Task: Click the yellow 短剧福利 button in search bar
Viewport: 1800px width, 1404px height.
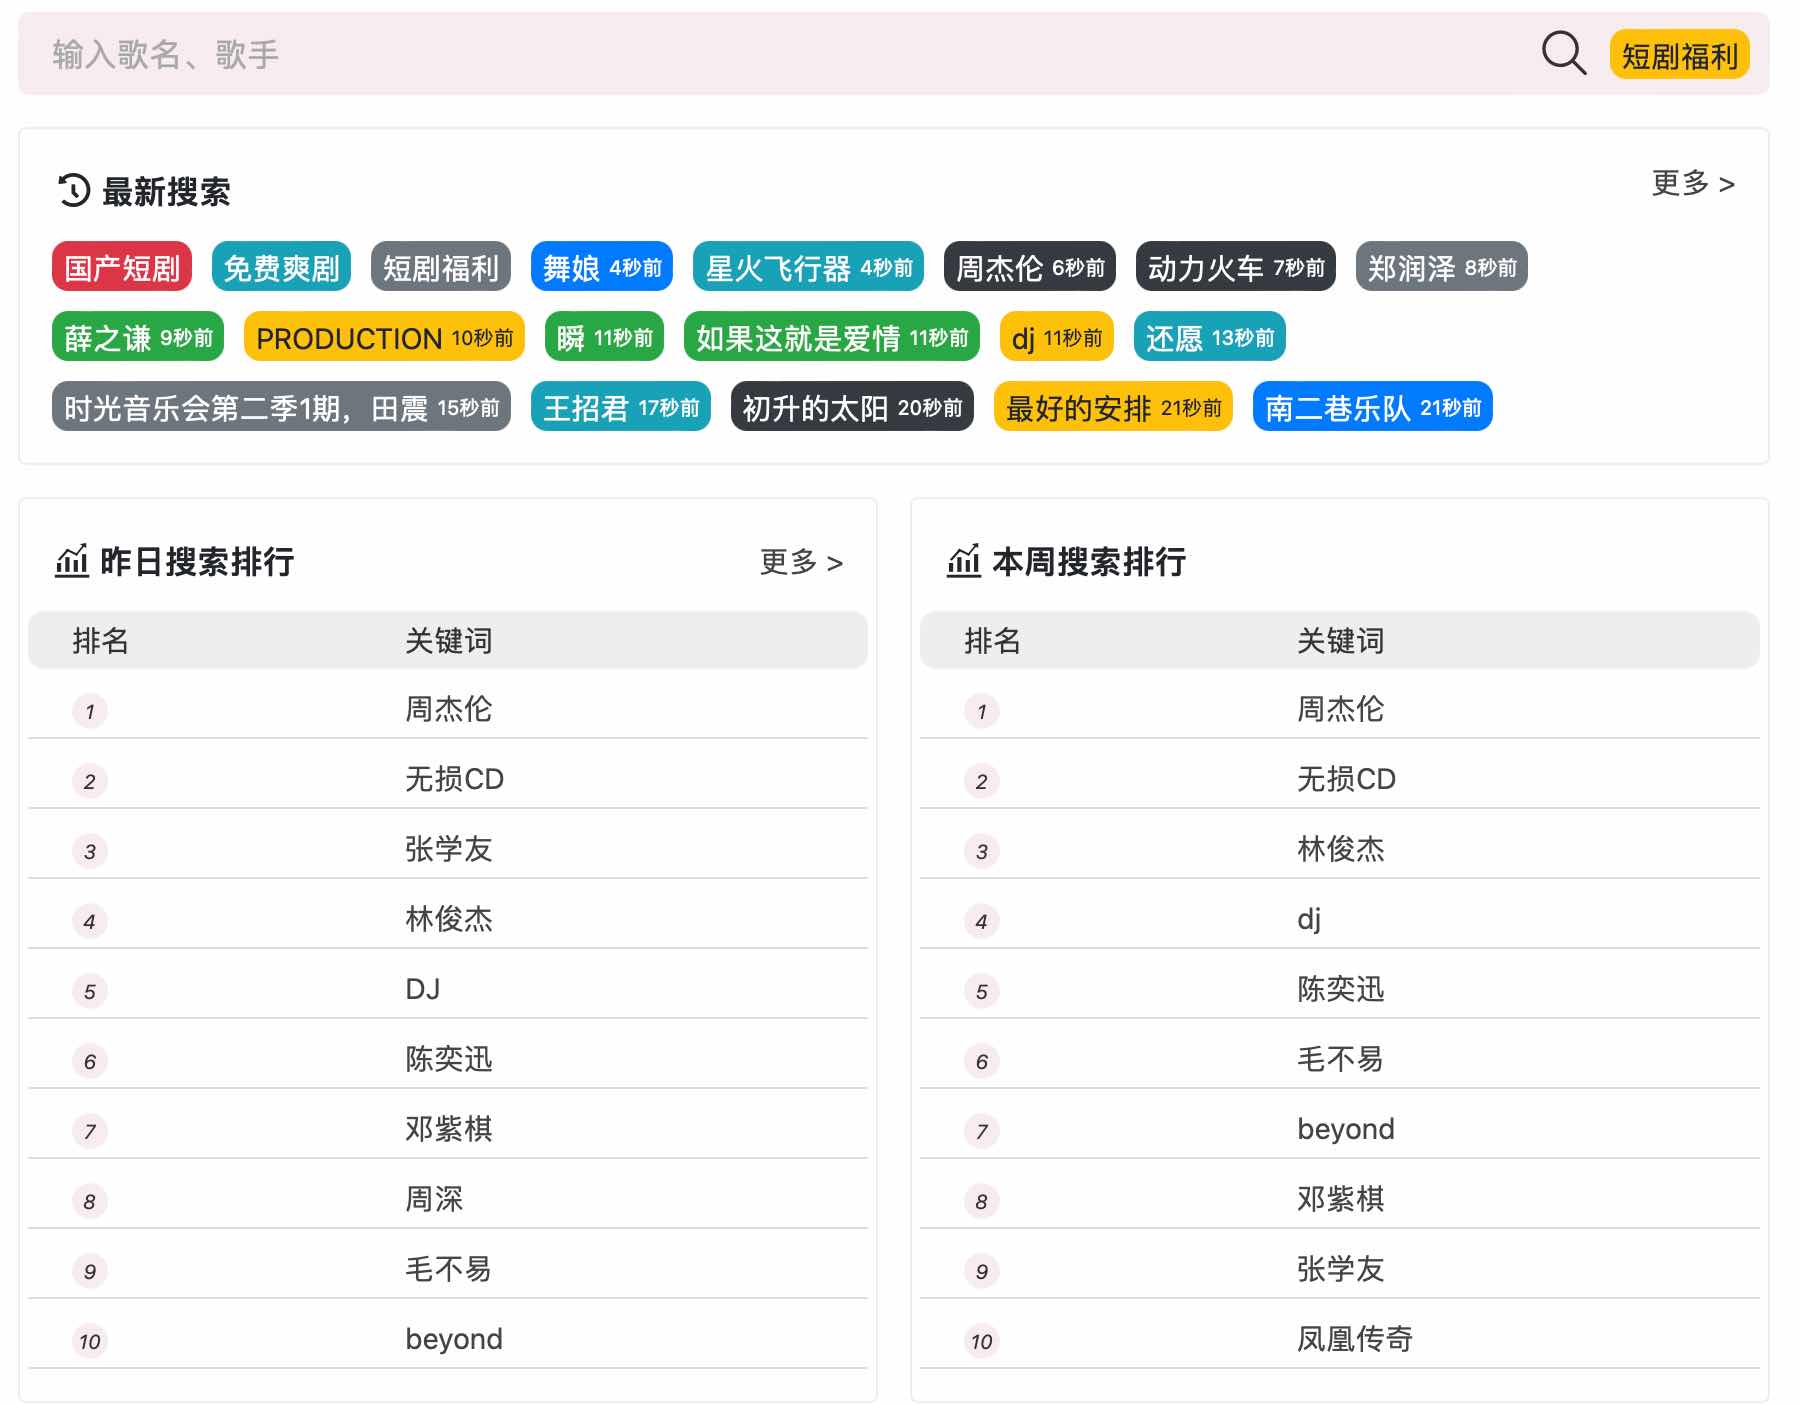Action: pos(1680,55)
